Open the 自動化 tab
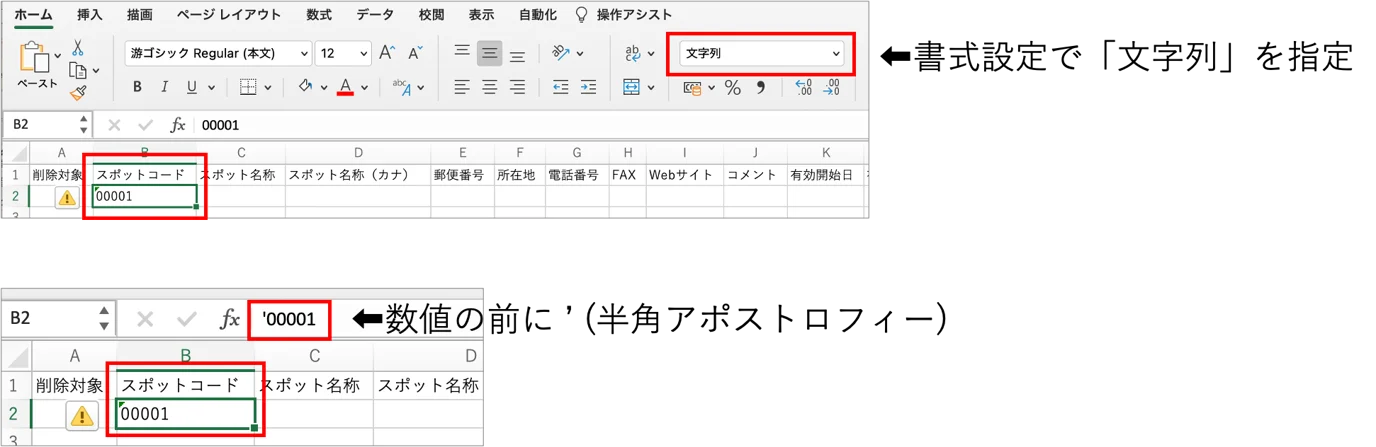Screen dimensions: 1376x447 pos(538,15)
